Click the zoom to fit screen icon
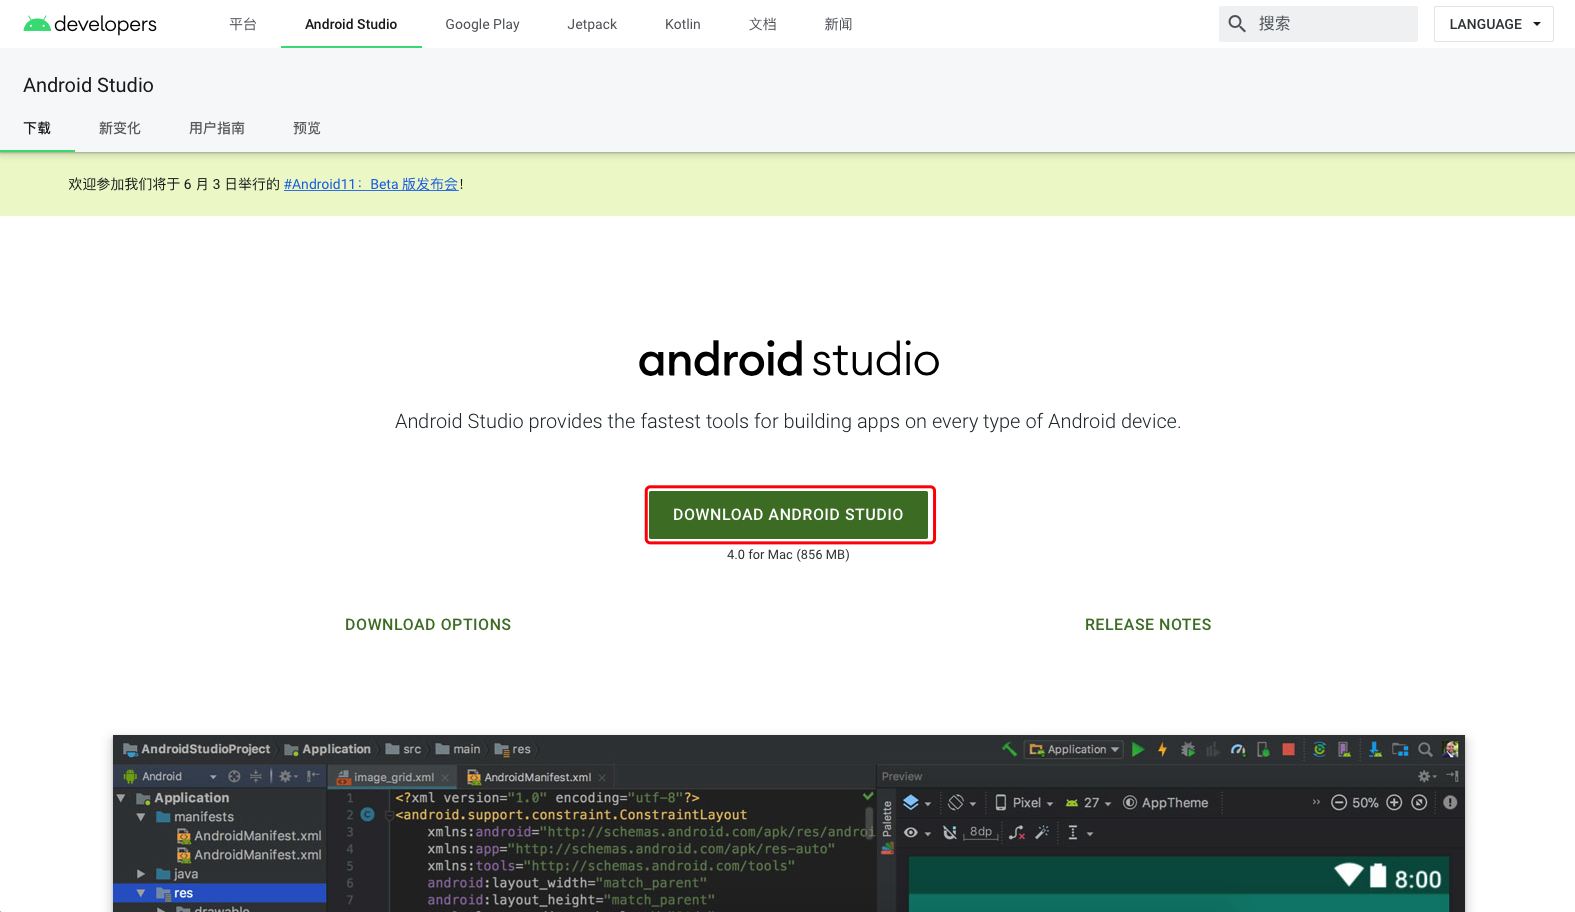Image resolution: width=1575 pixels, height=912 pixels. coord(1419,803)
